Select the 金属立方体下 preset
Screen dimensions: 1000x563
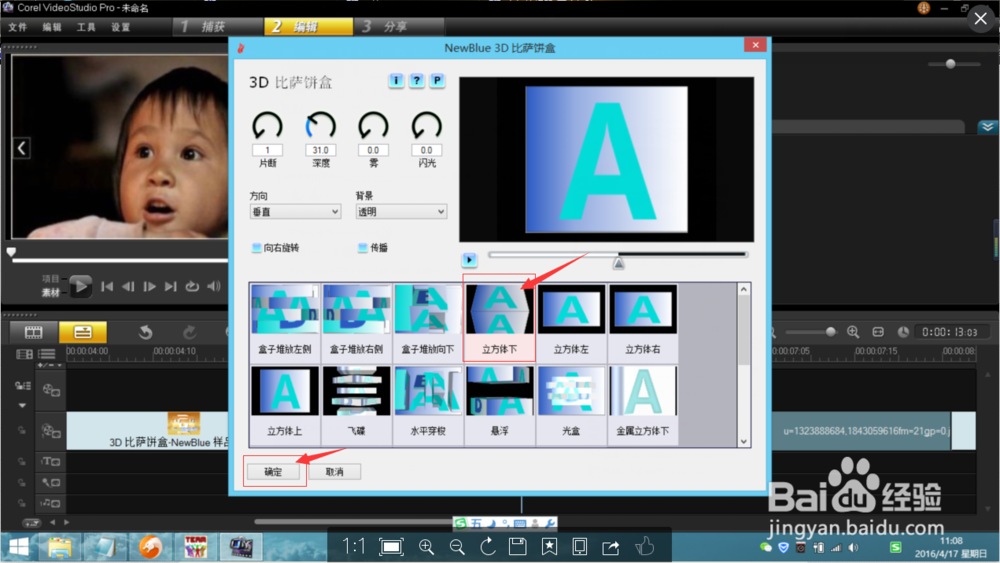(x=642, y=403)
